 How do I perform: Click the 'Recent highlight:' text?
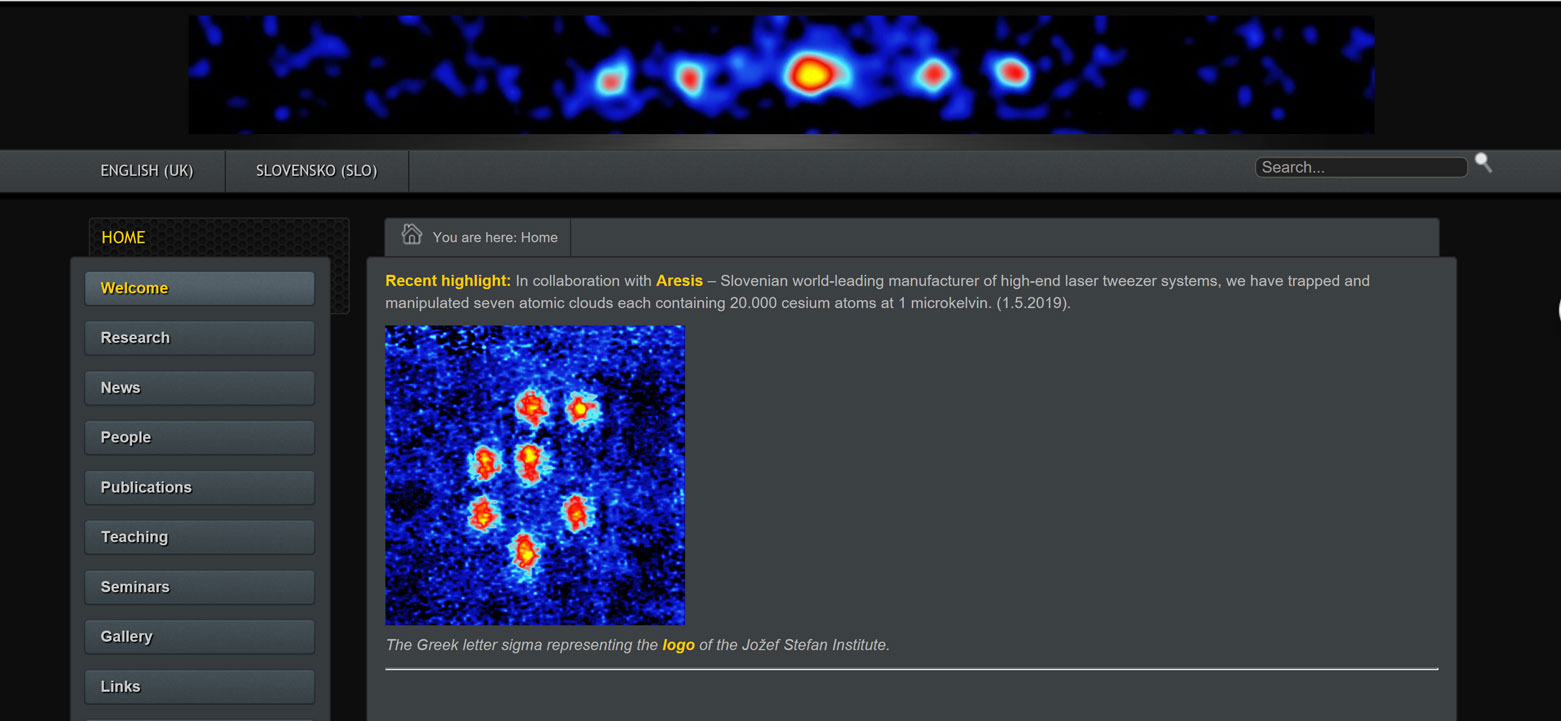(x=448, y=281)
